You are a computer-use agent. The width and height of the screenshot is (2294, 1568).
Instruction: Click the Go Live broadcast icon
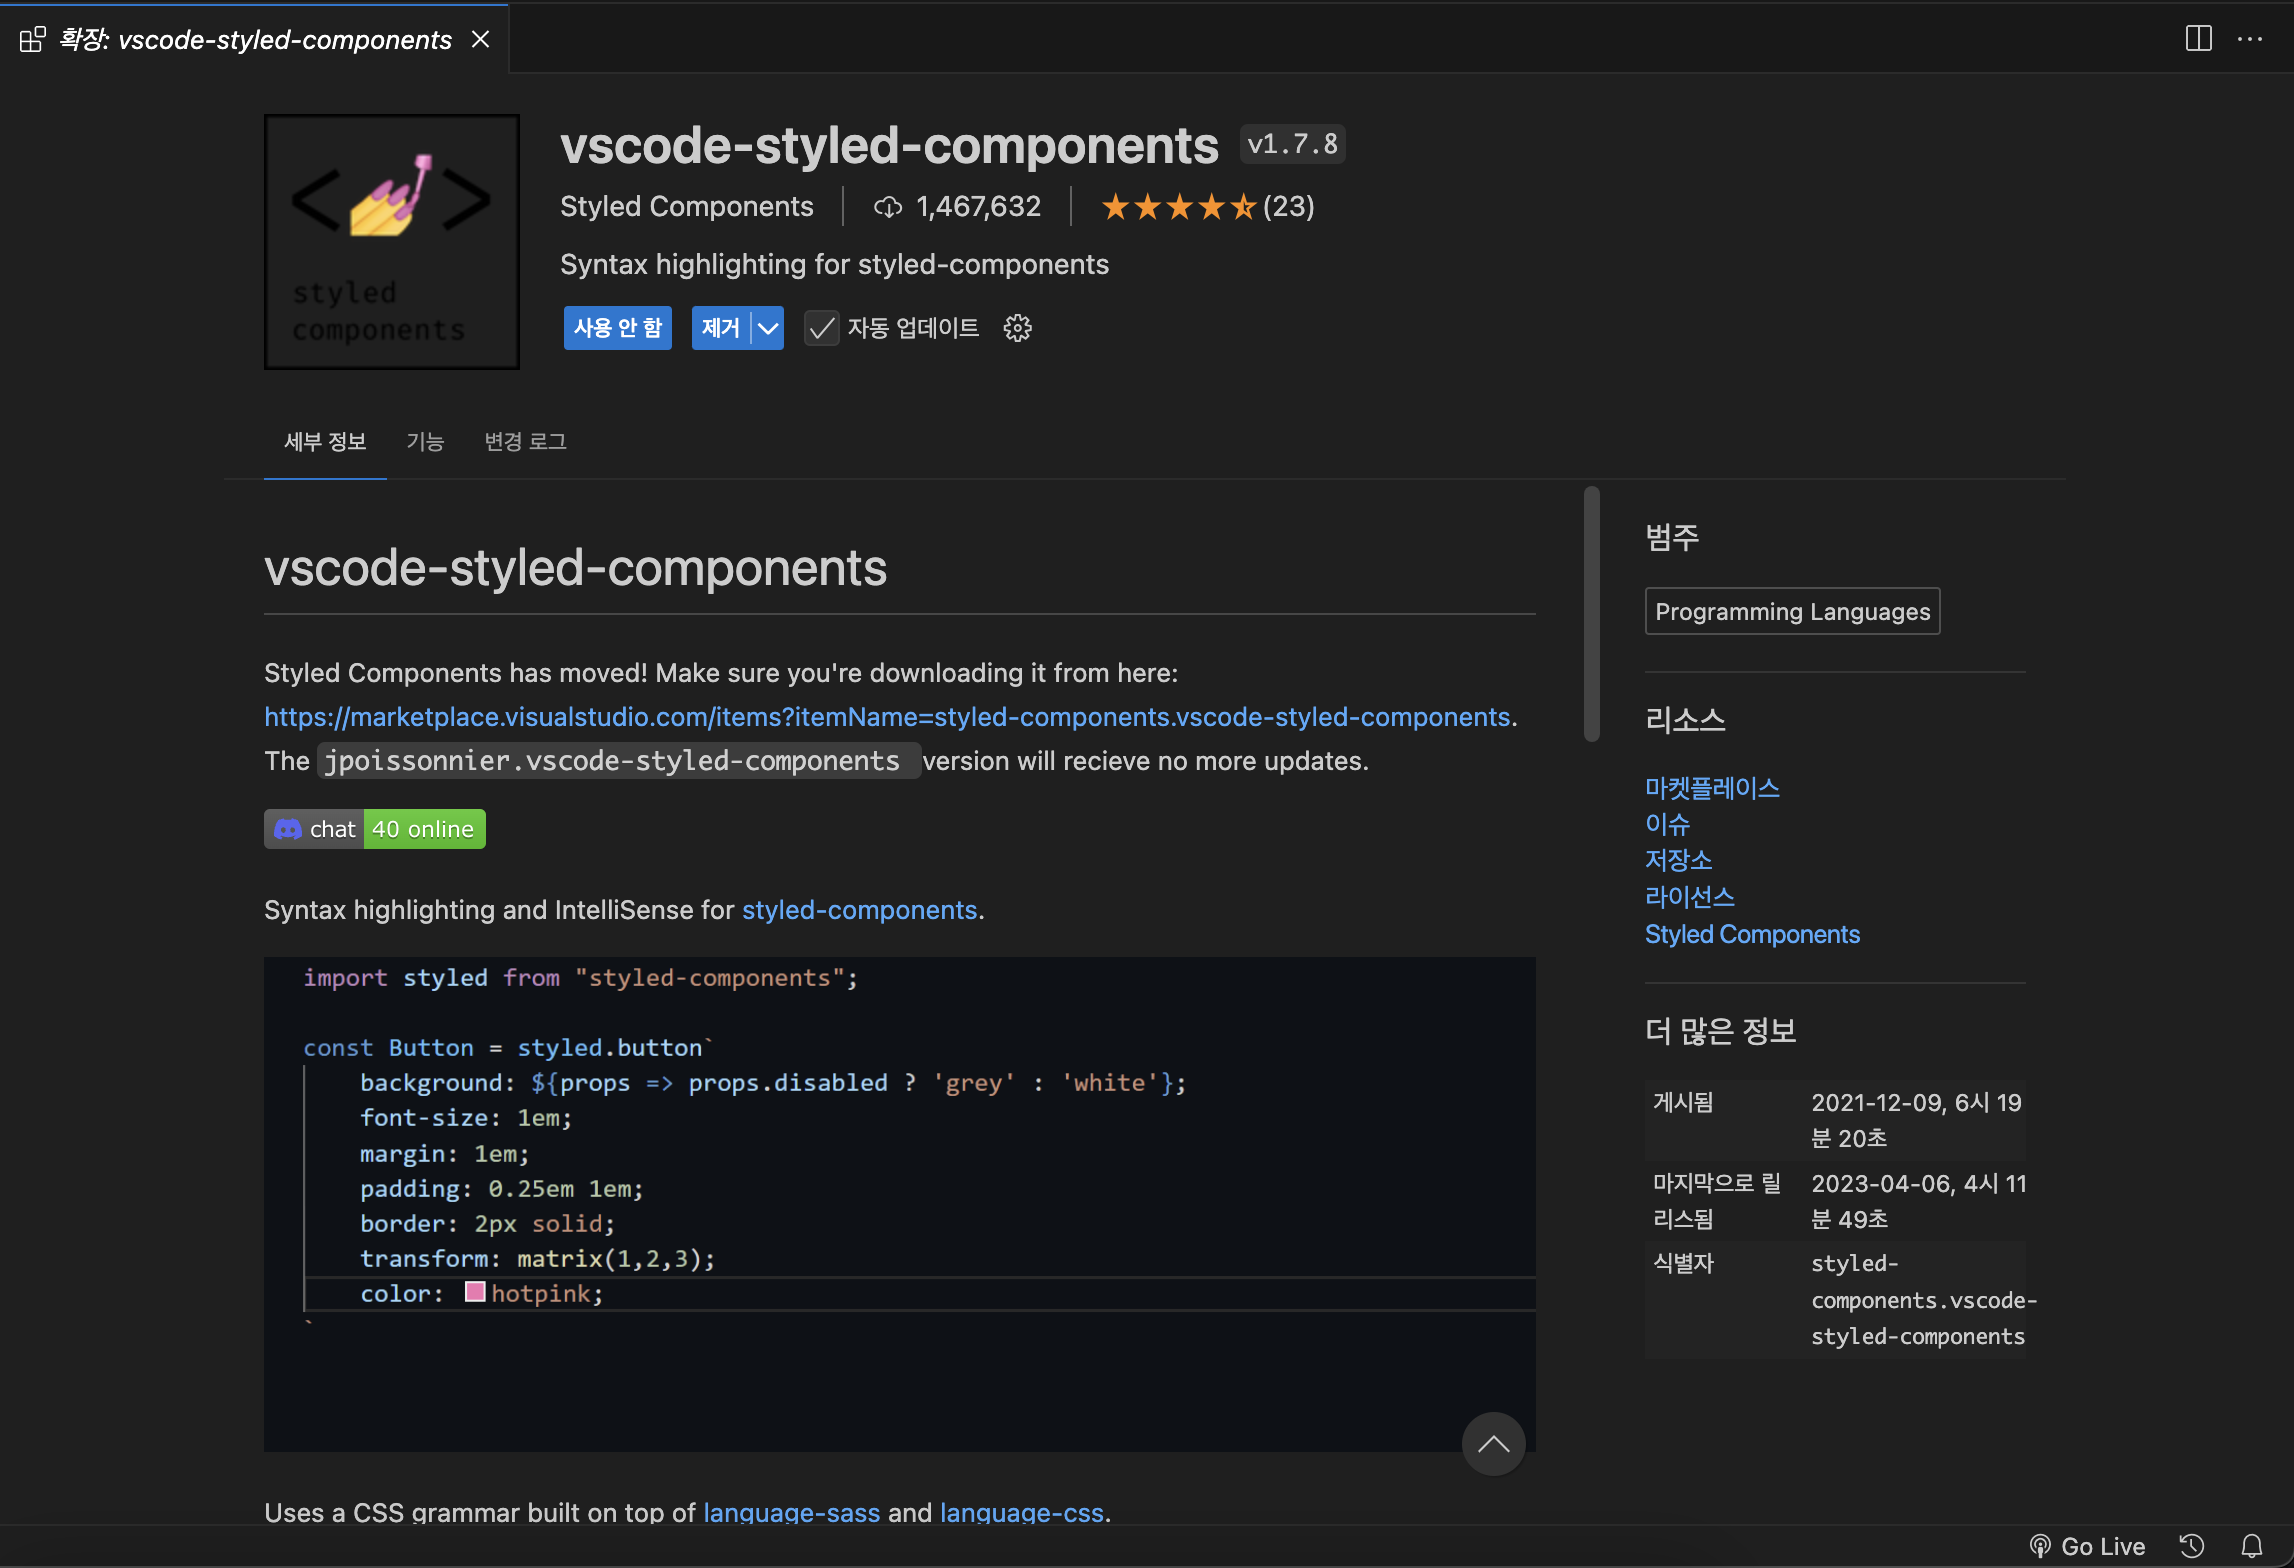(2040, 1546)
